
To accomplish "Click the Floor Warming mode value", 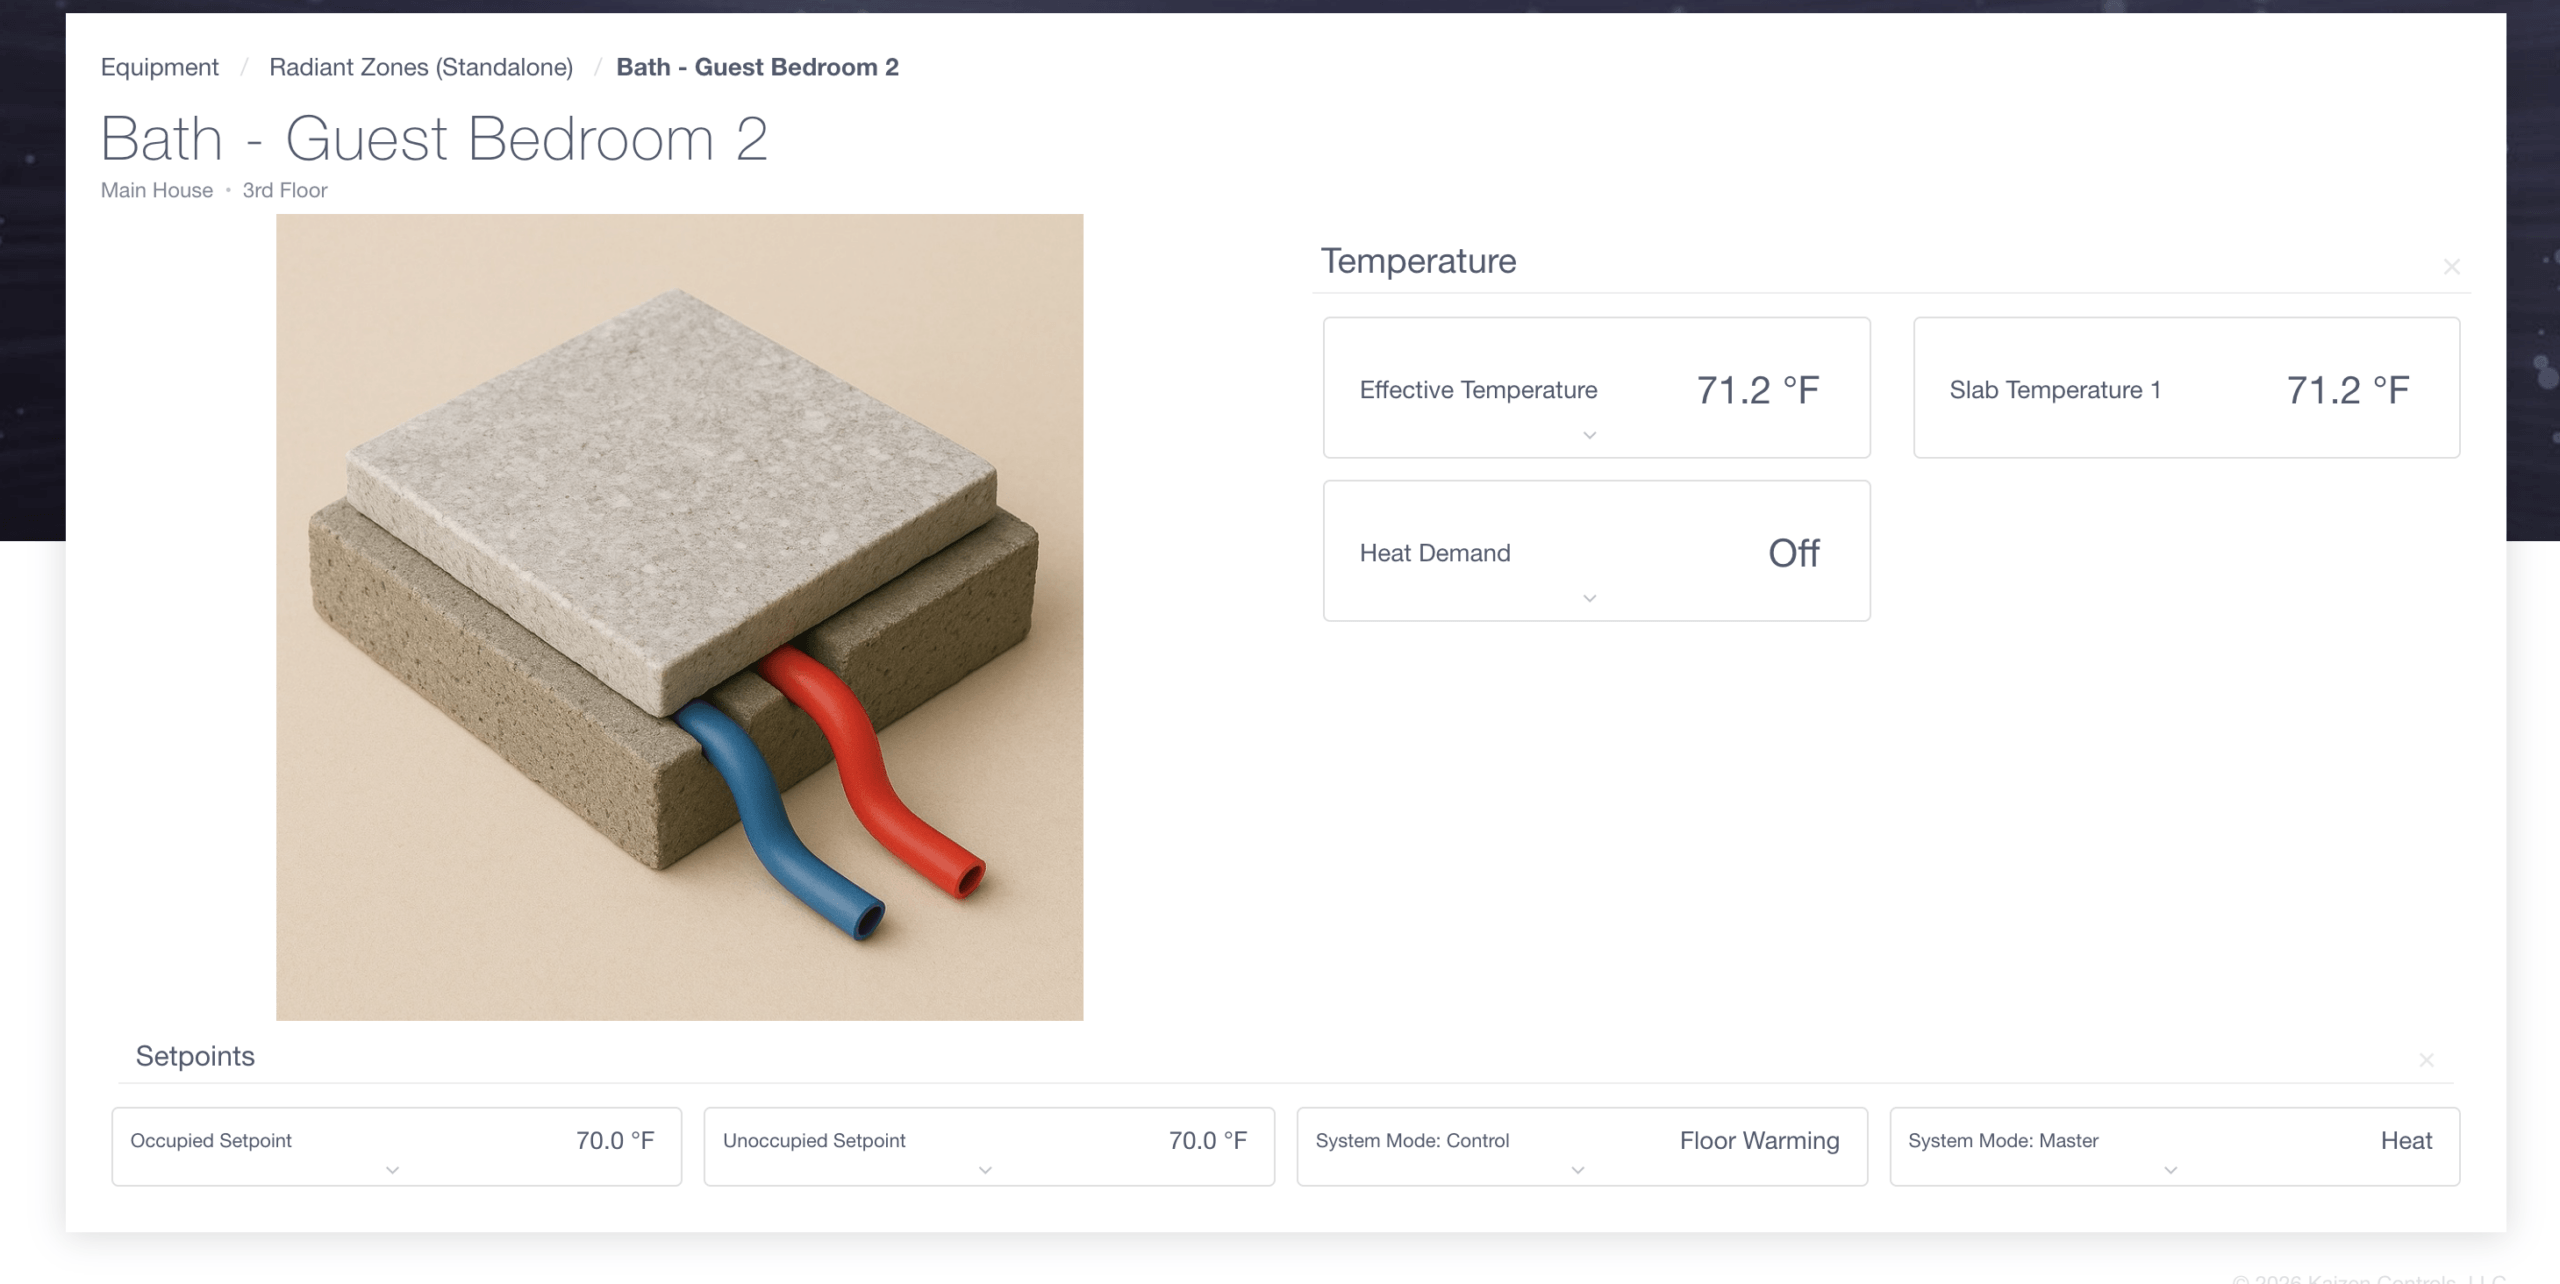I will click(1759, 1140).
